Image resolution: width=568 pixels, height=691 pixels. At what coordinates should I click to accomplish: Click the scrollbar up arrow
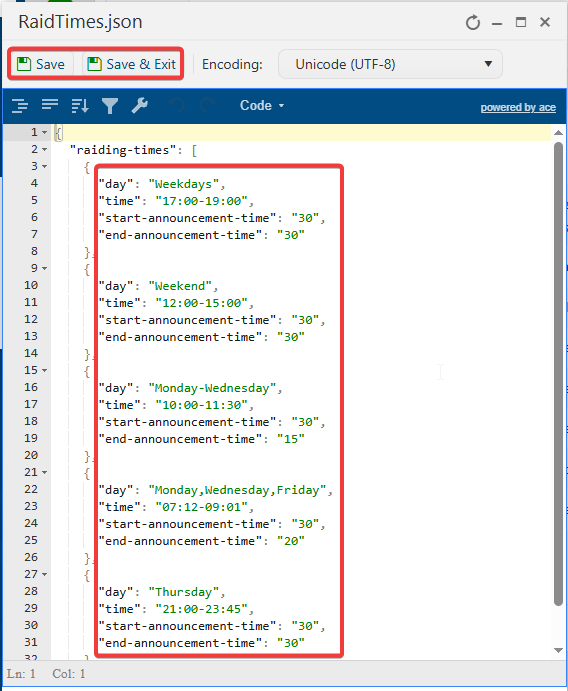click(x=558, y=133)
